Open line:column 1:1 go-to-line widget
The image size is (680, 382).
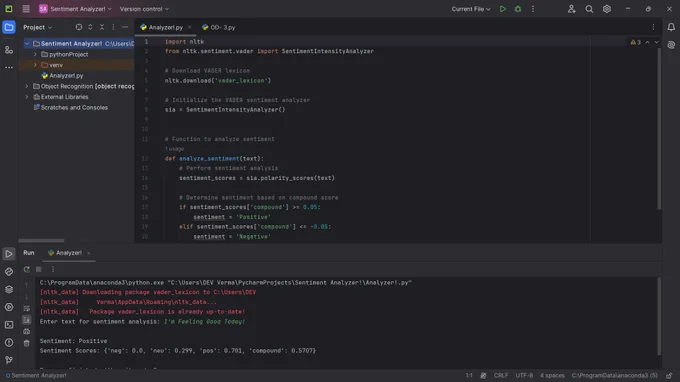tap(469, 375)
